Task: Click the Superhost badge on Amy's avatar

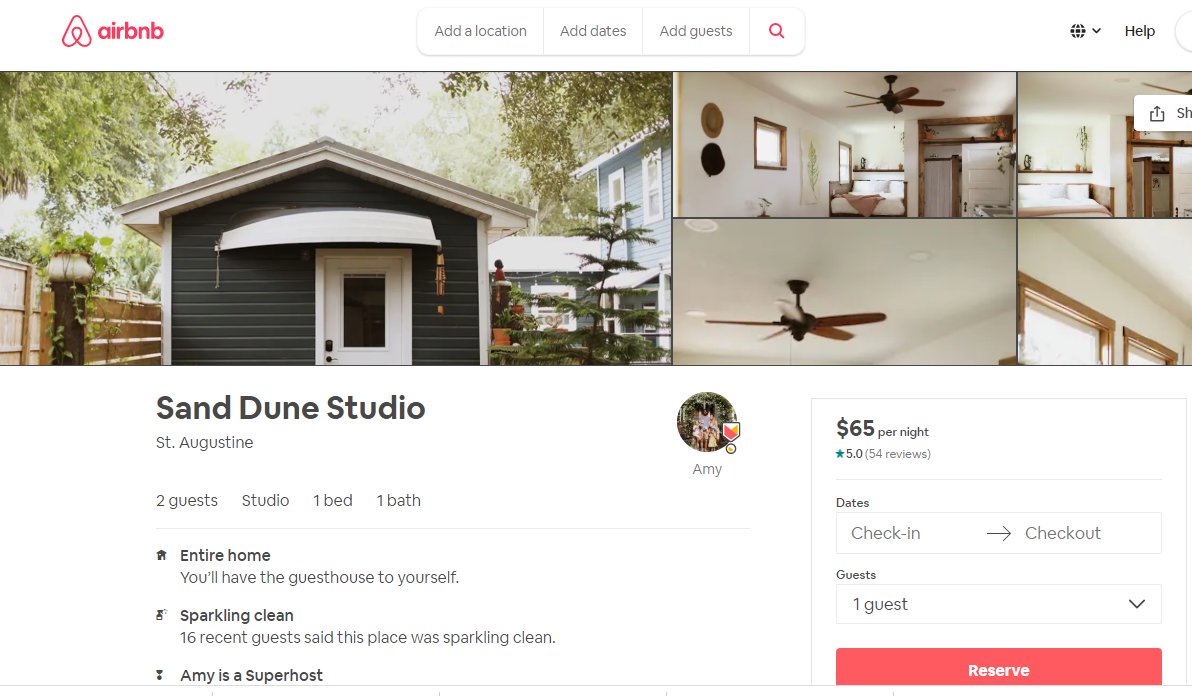Action: tap(731, 432)
